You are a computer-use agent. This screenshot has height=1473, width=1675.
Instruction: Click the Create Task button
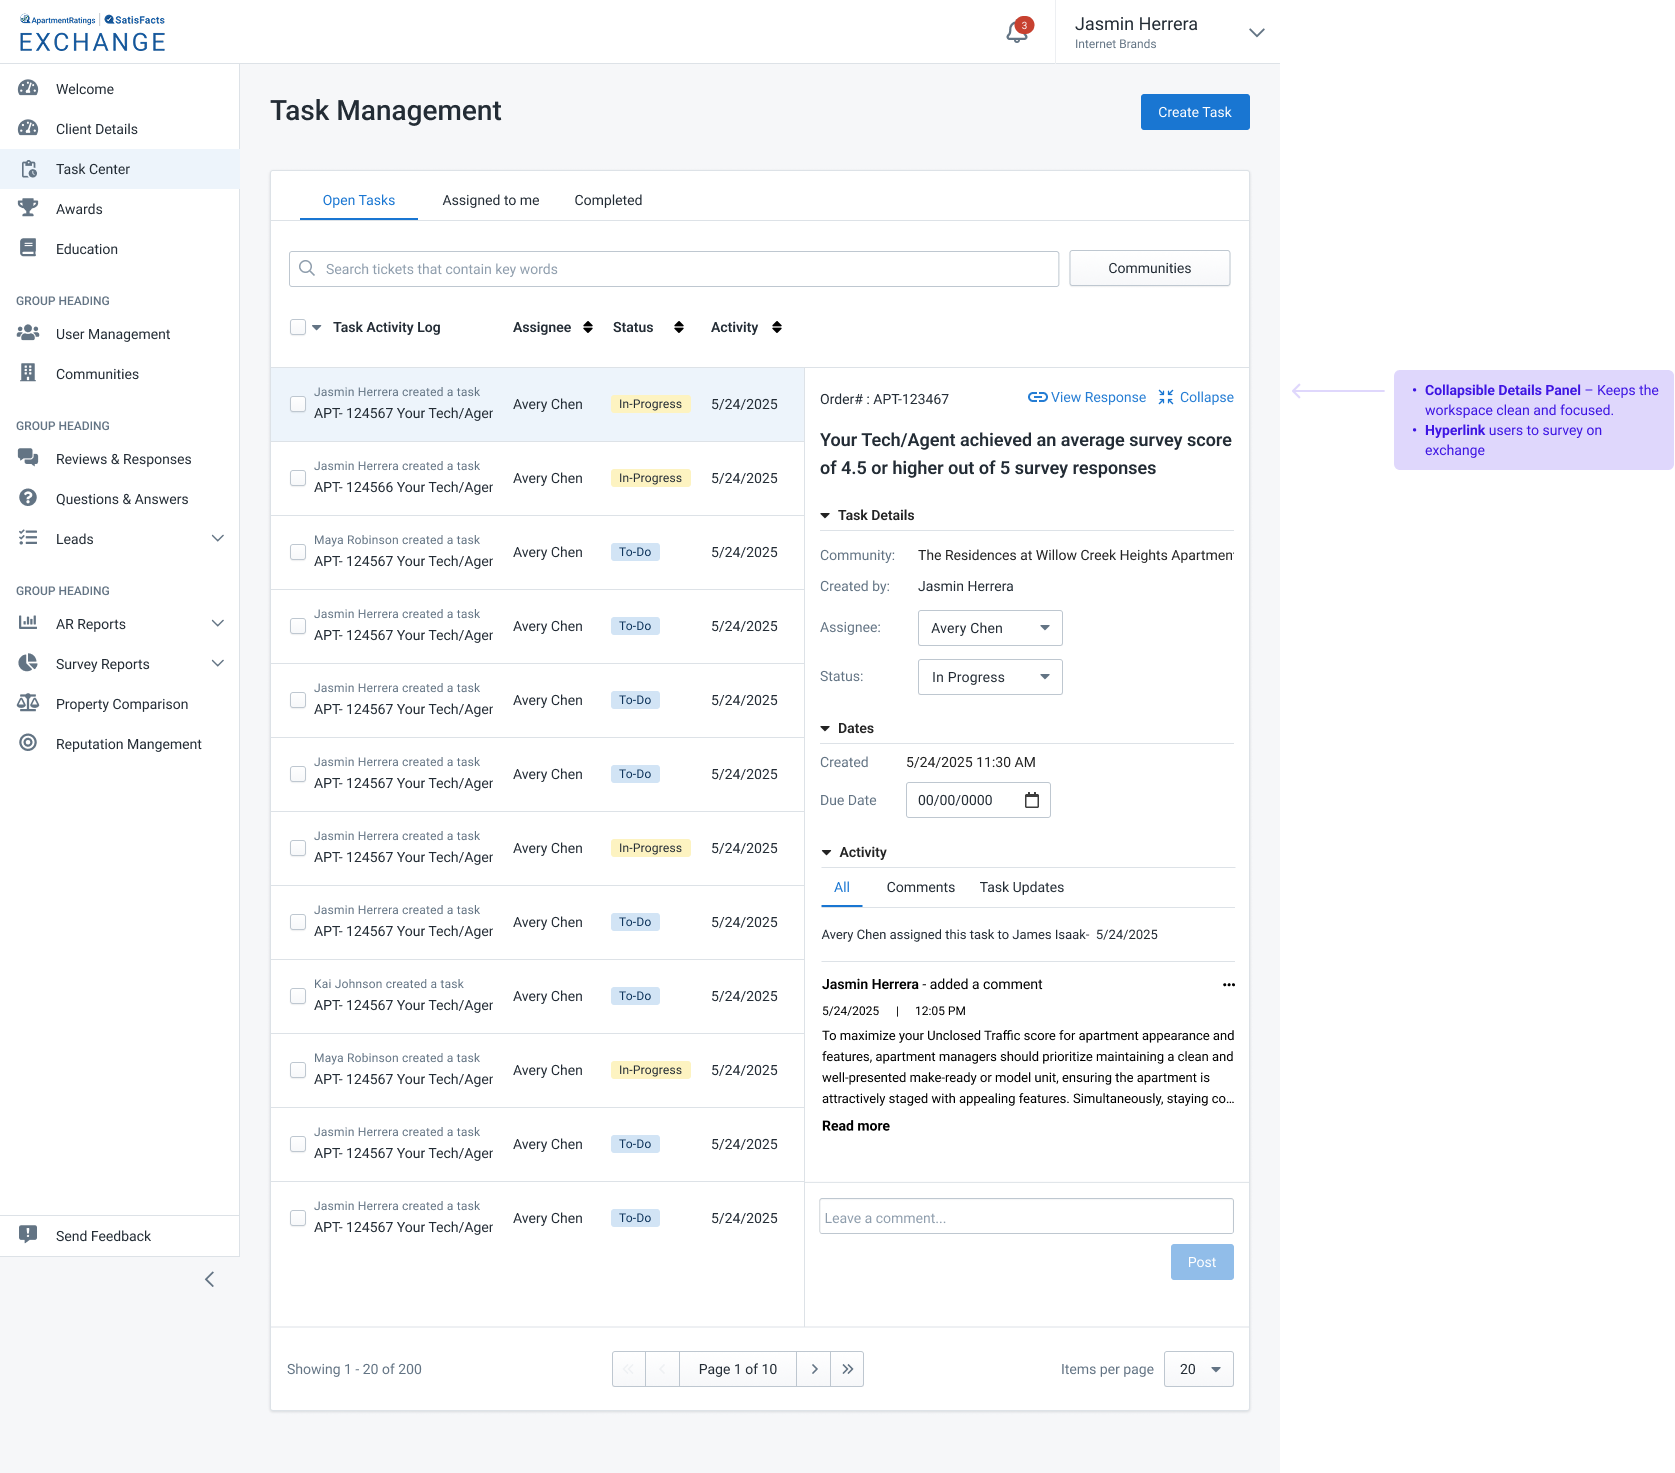click(x=1194, y=112)
